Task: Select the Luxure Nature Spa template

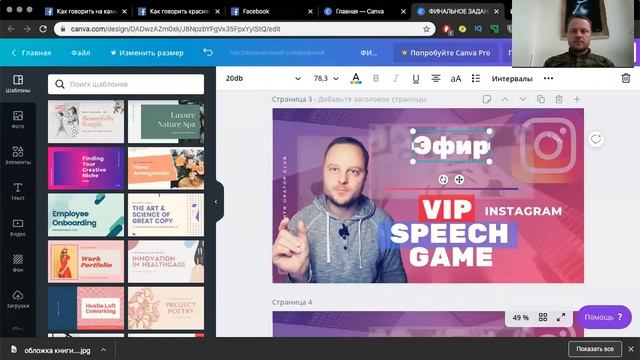Action: 166,122
